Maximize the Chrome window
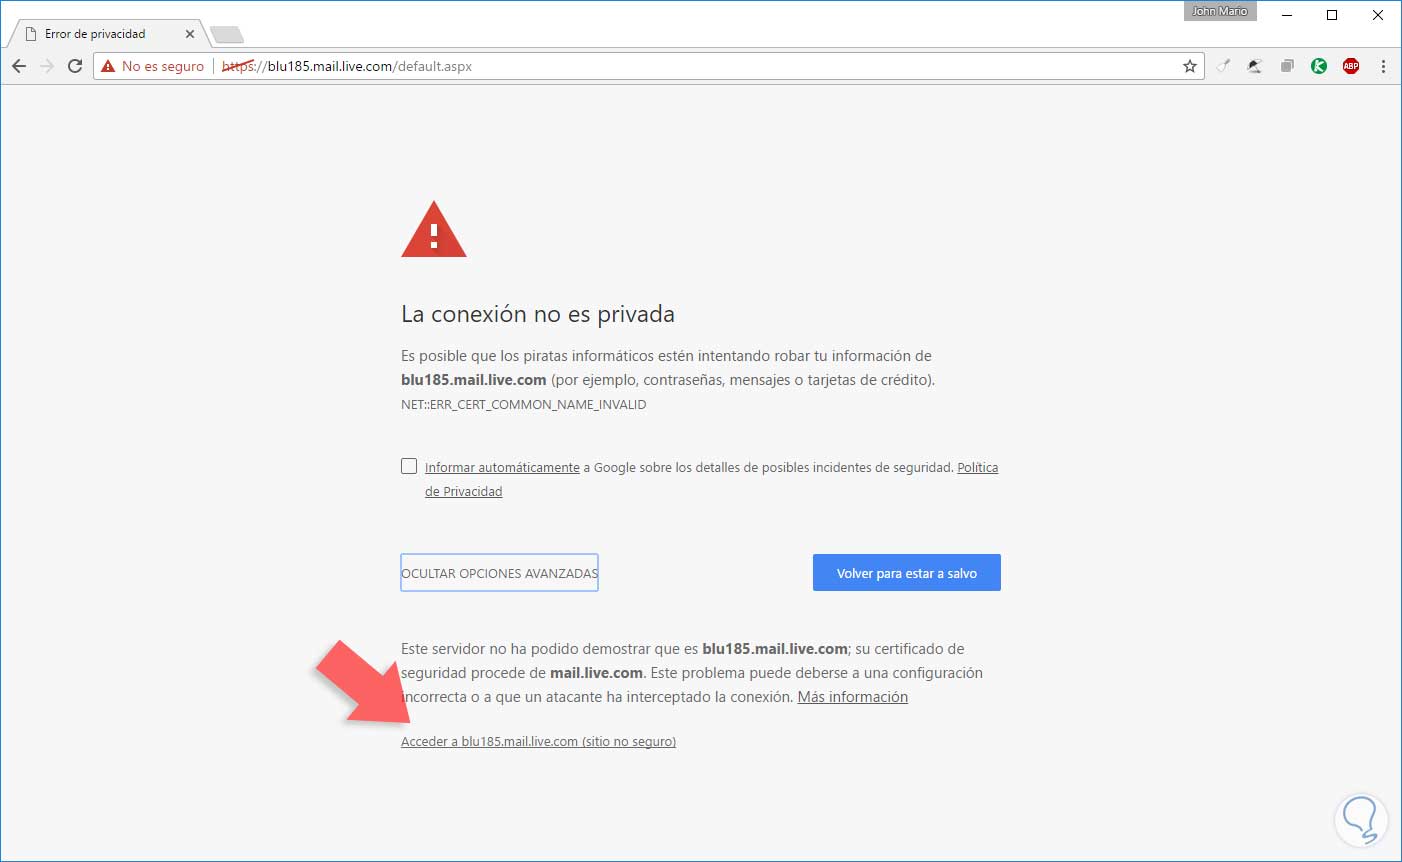 pyautogui.click(x=1332, y=15)
